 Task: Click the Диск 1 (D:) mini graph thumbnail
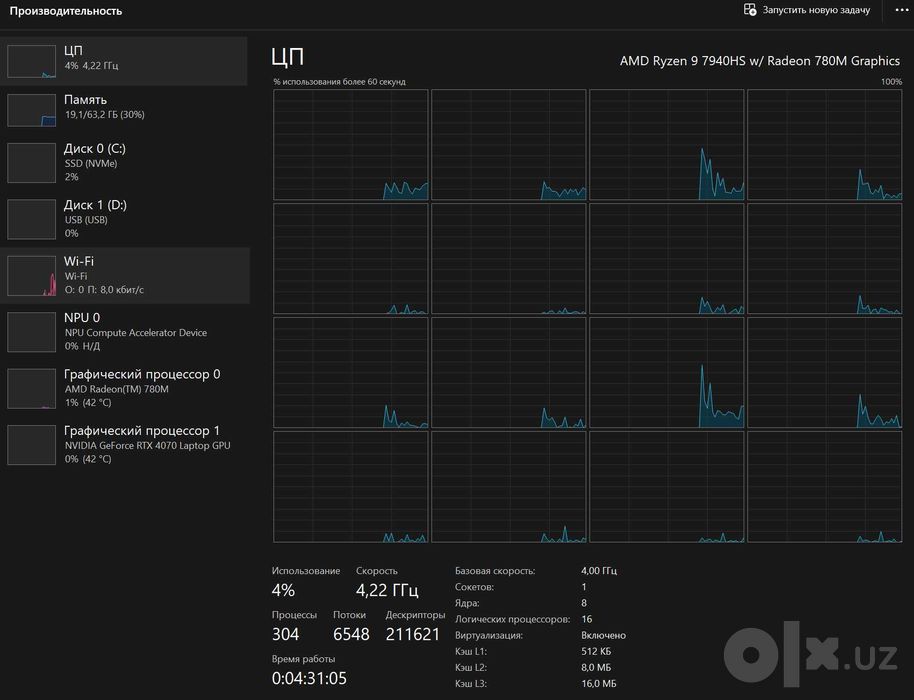[x=31, y=219]
